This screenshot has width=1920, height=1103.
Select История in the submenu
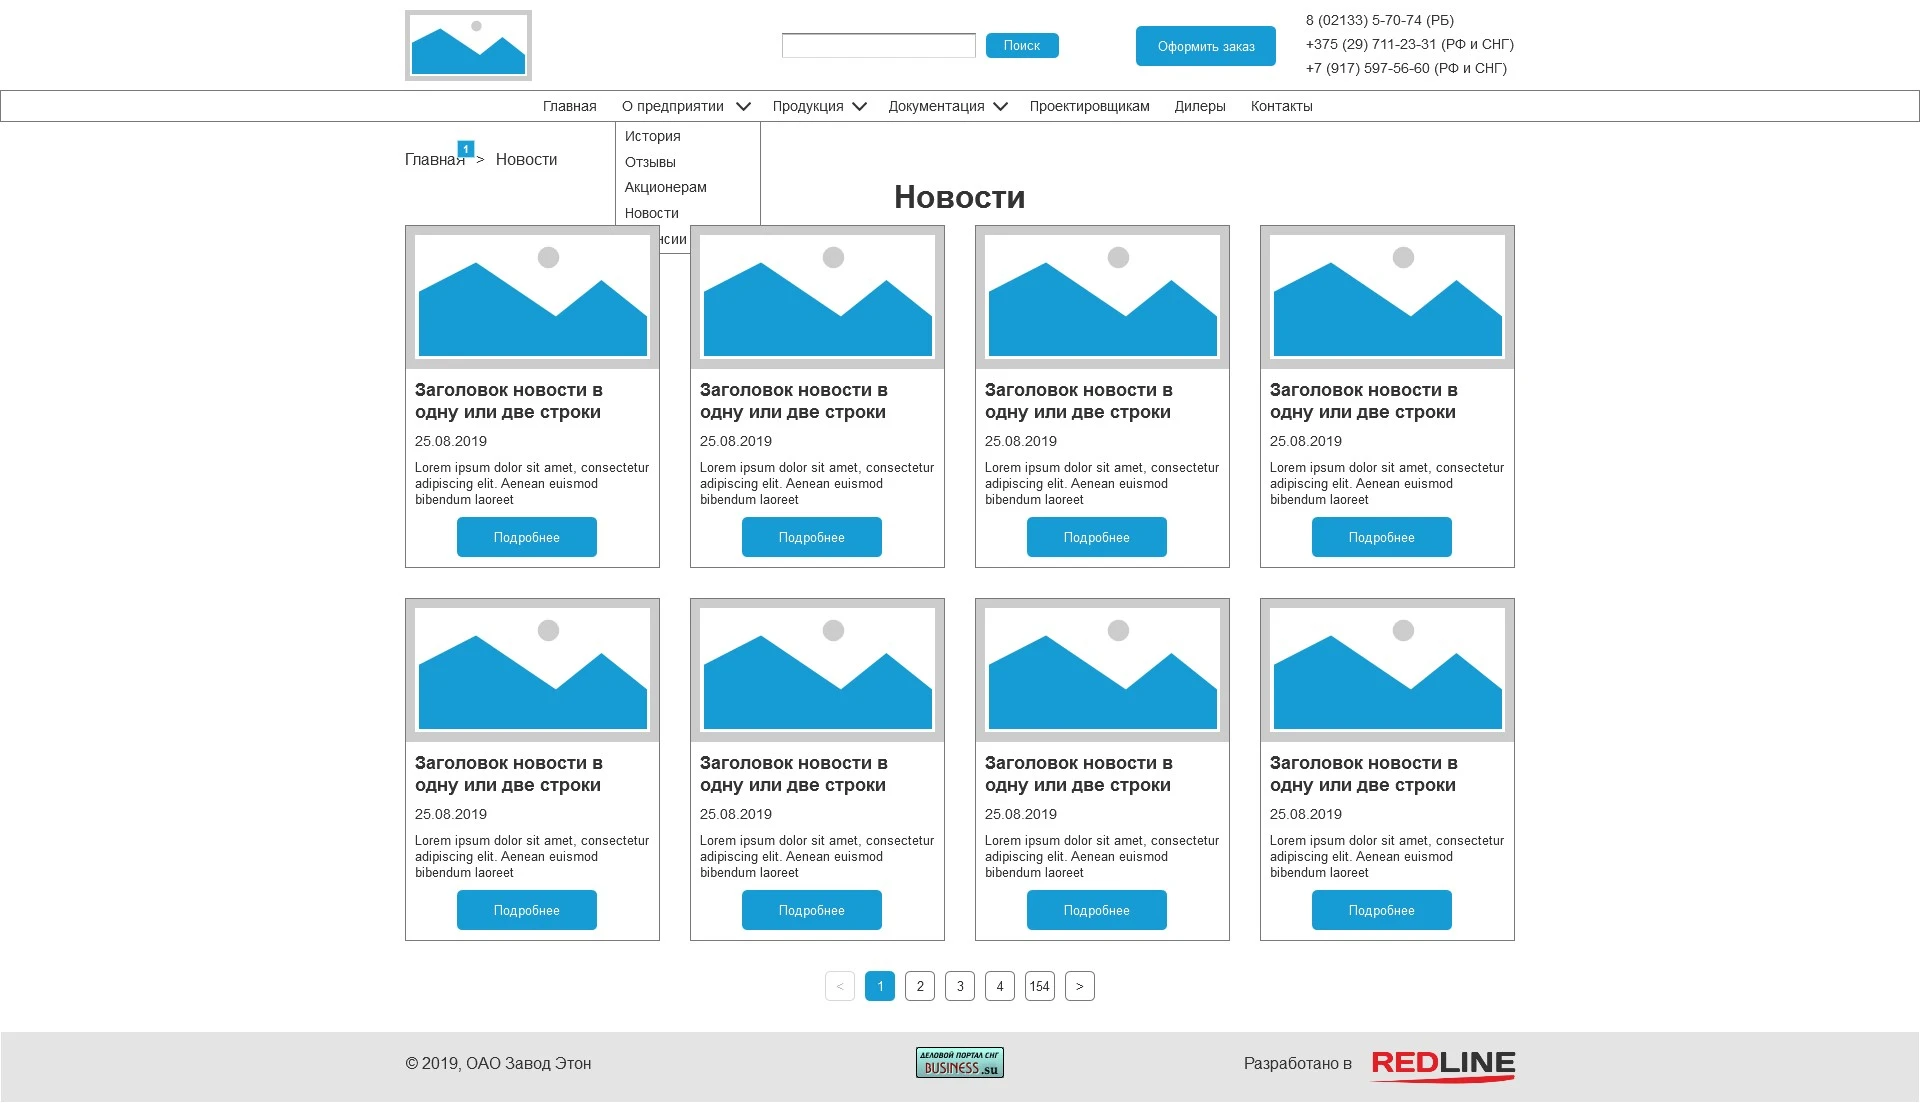pyautogui.click(x=652, y=136)
